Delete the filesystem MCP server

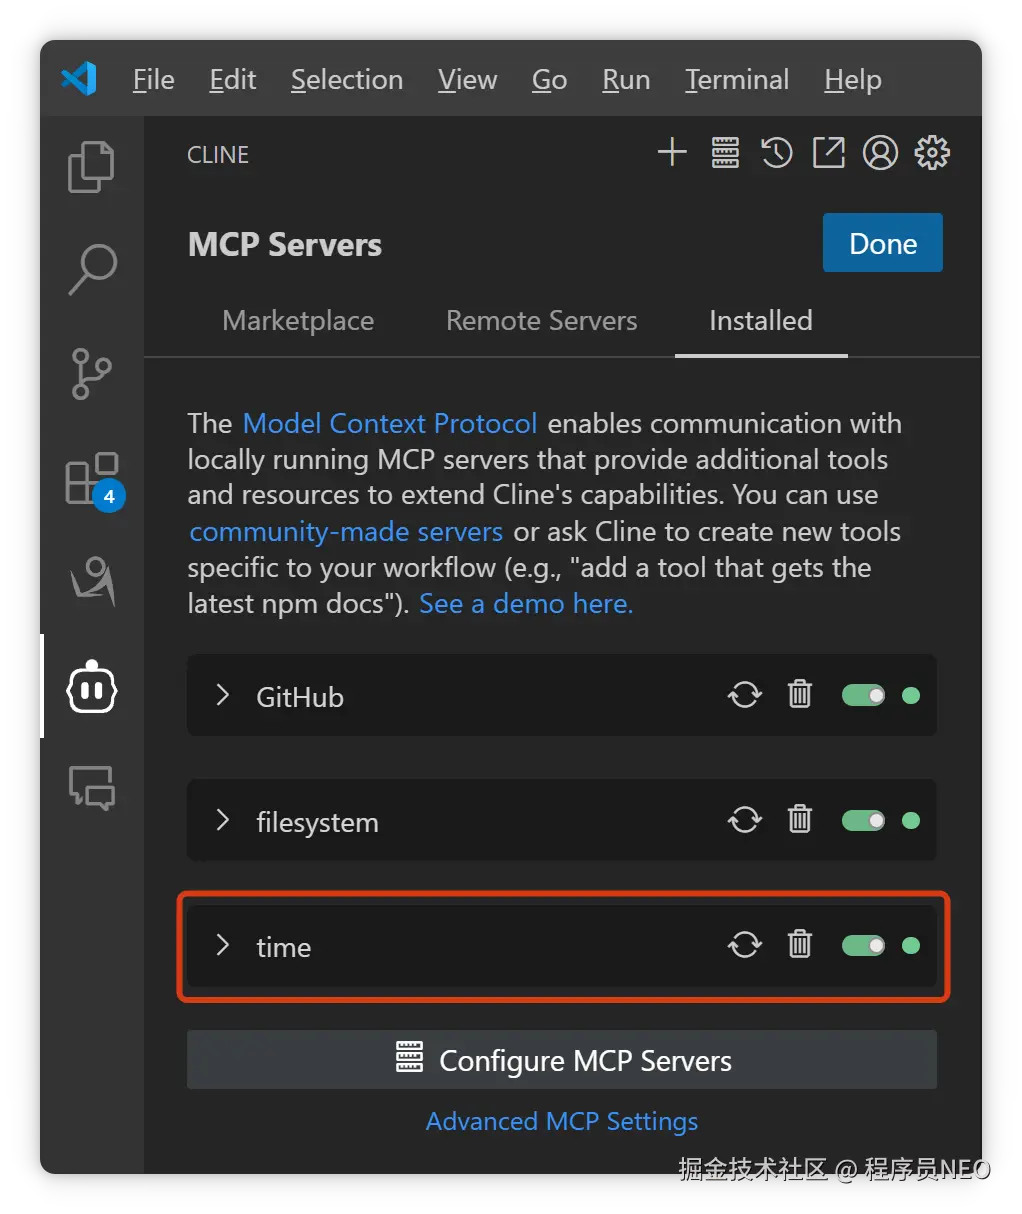[x=800, y=819]
